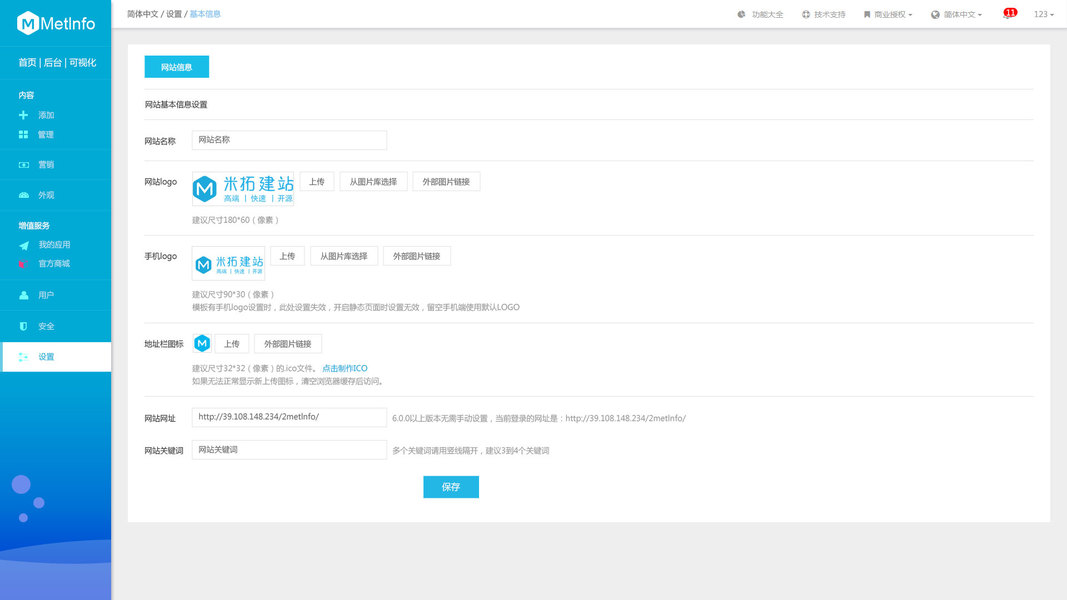Image resolution: width=1067 pixels, height=600 pixels.
Task: Click the address bar favicon M image
Action: click(202, 344)
